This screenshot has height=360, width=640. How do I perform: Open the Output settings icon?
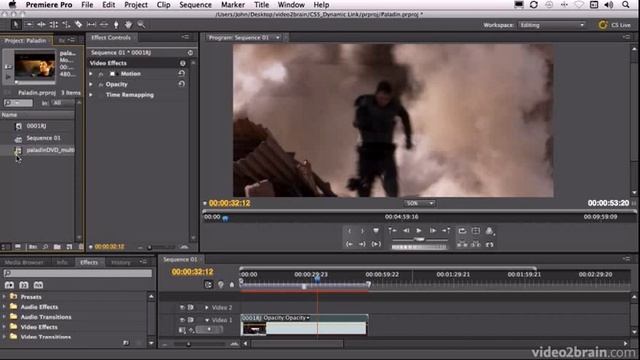(489, 231)
